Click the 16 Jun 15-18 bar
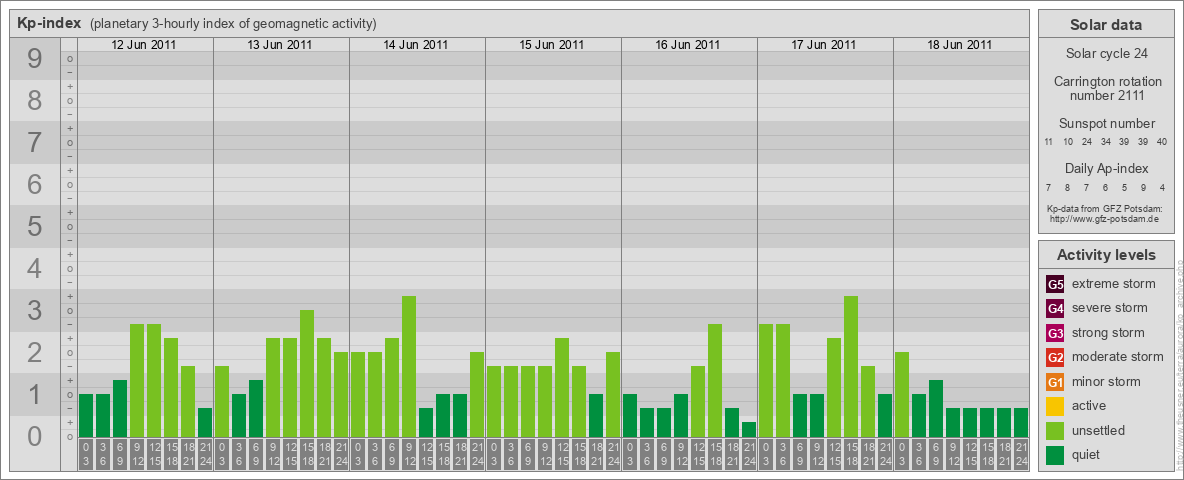1184x480 pixels. [x=714, y=380]
